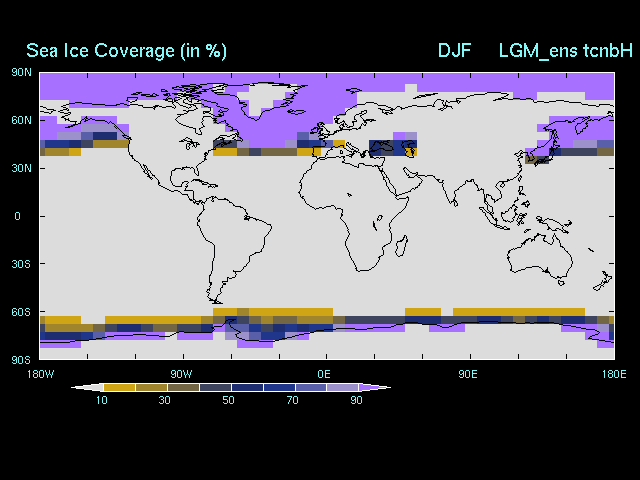This screenshot has height=480, width=640.
Task: Click the 0 equator latitude label
Action: click(17, 216)
